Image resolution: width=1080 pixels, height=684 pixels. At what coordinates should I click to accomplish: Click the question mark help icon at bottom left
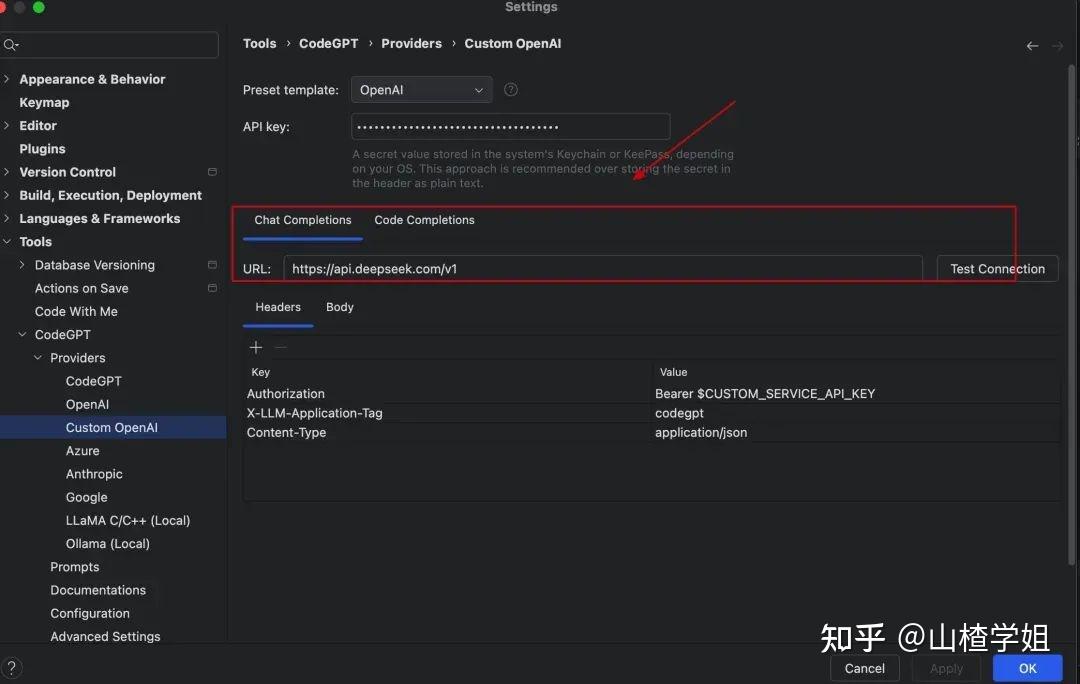click(x=11, y=667)
